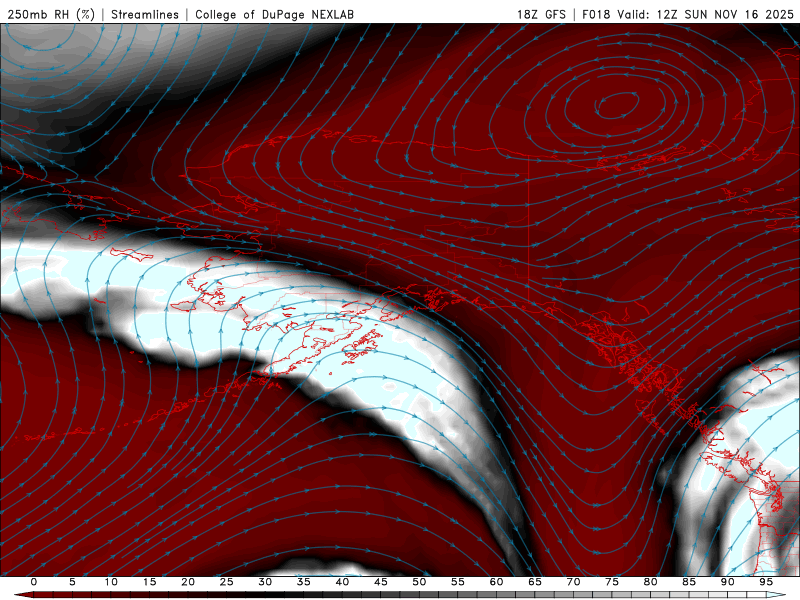The height and width of the screenshot is (600, 800).
Task: Click the "15" label on the color scale
Action: (x=149, y=582)
